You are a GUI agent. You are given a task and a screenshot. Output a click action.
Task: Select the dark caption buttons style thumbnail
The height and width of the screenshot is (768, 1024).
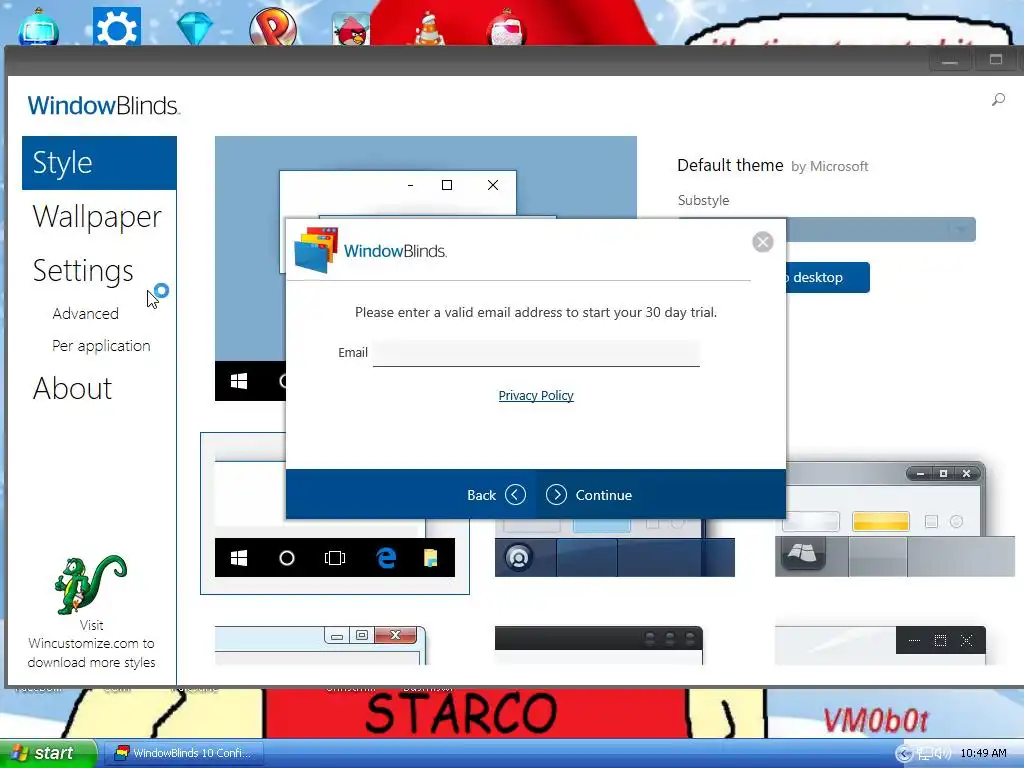[880, 645]
